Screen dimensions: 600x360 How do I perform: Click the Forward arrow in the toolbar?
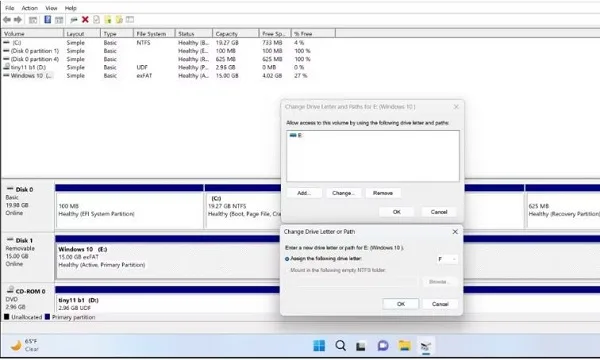click(x=18, y=20)
